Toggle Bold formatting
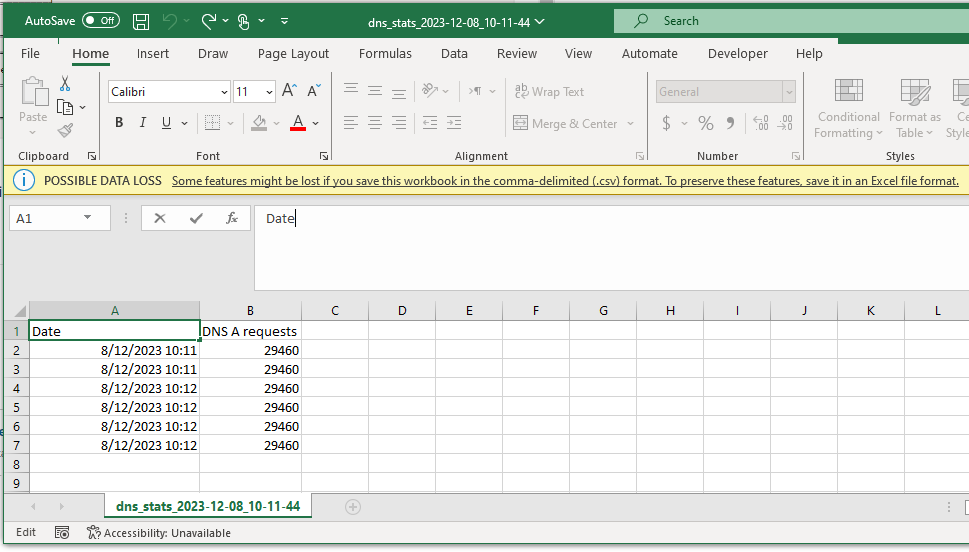Screen dimensions: 969x552 click(119, 123)
